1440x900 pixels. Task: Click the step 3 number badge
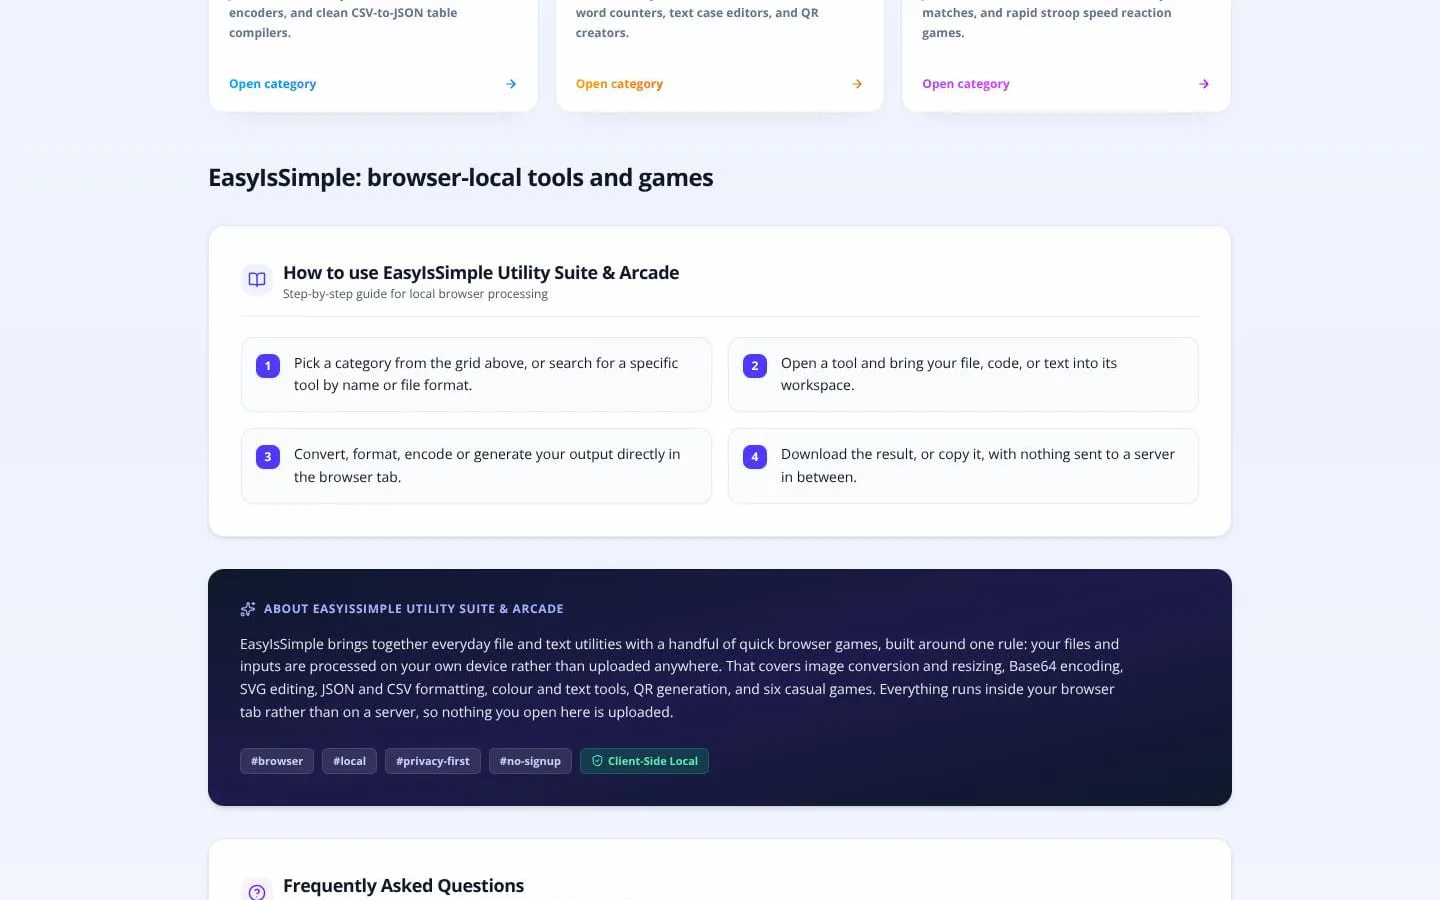pos(268,457)
